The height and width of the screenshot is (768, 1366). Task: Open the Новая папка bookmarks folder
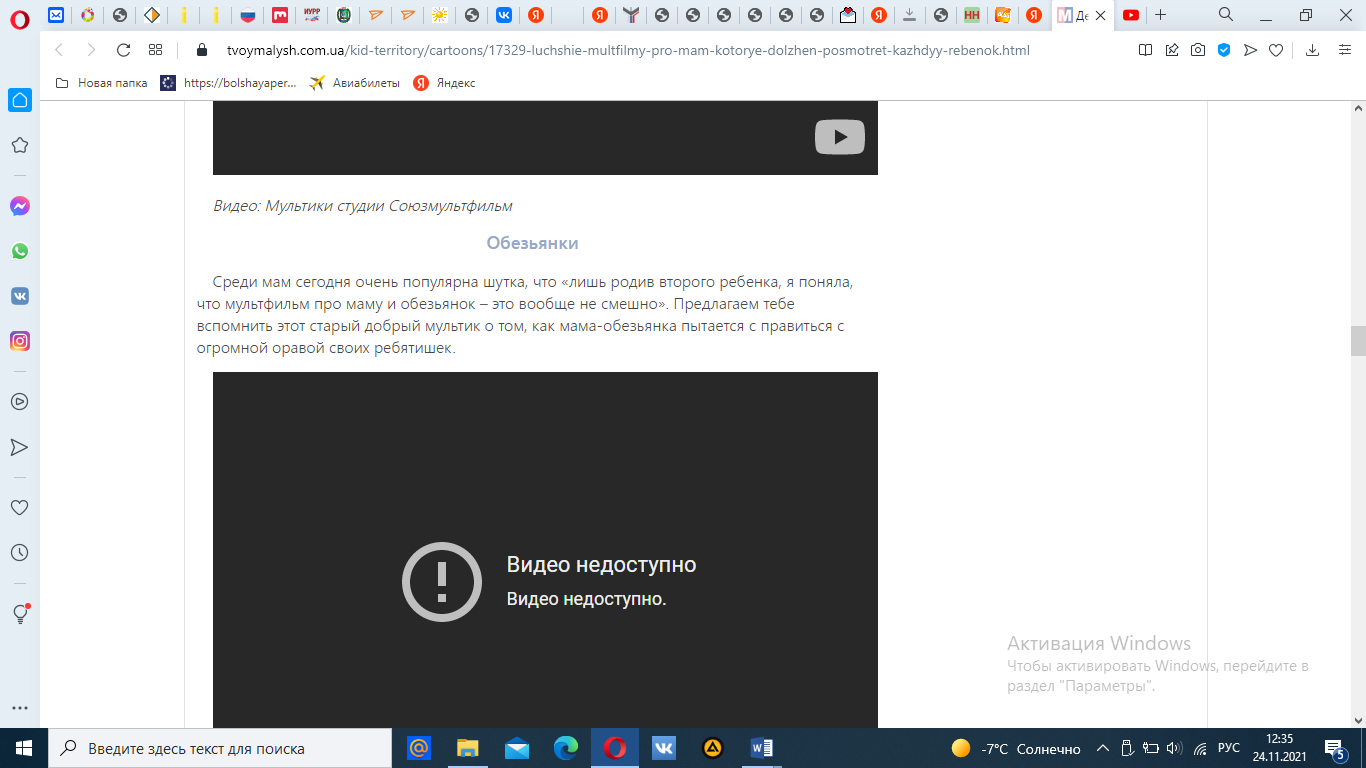click(x=101, y=83)
